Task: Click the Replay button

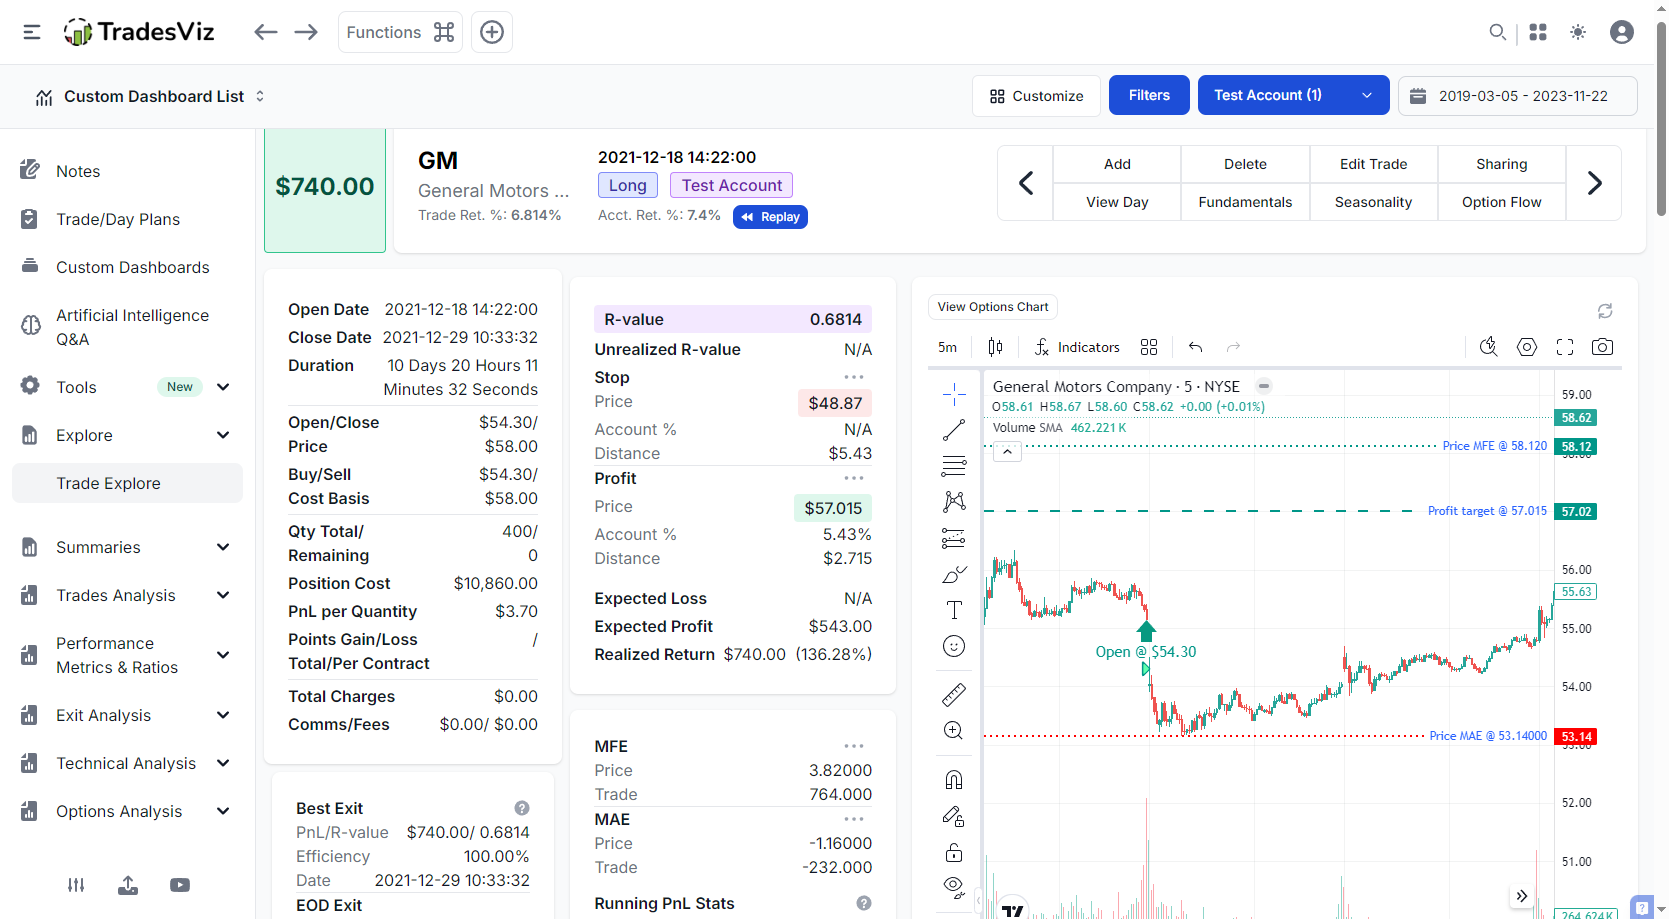Action: tap(770, 217)
